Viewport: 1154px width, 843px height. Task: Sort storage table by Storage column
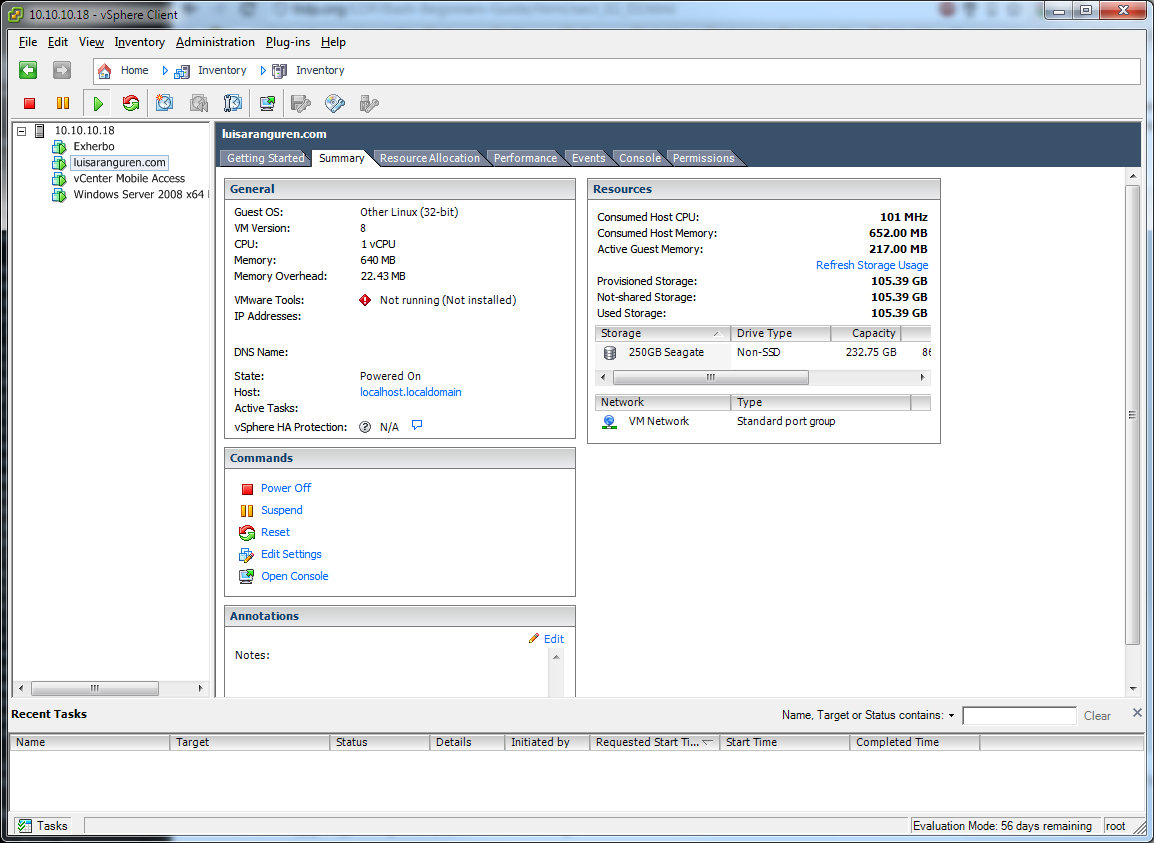662,334
